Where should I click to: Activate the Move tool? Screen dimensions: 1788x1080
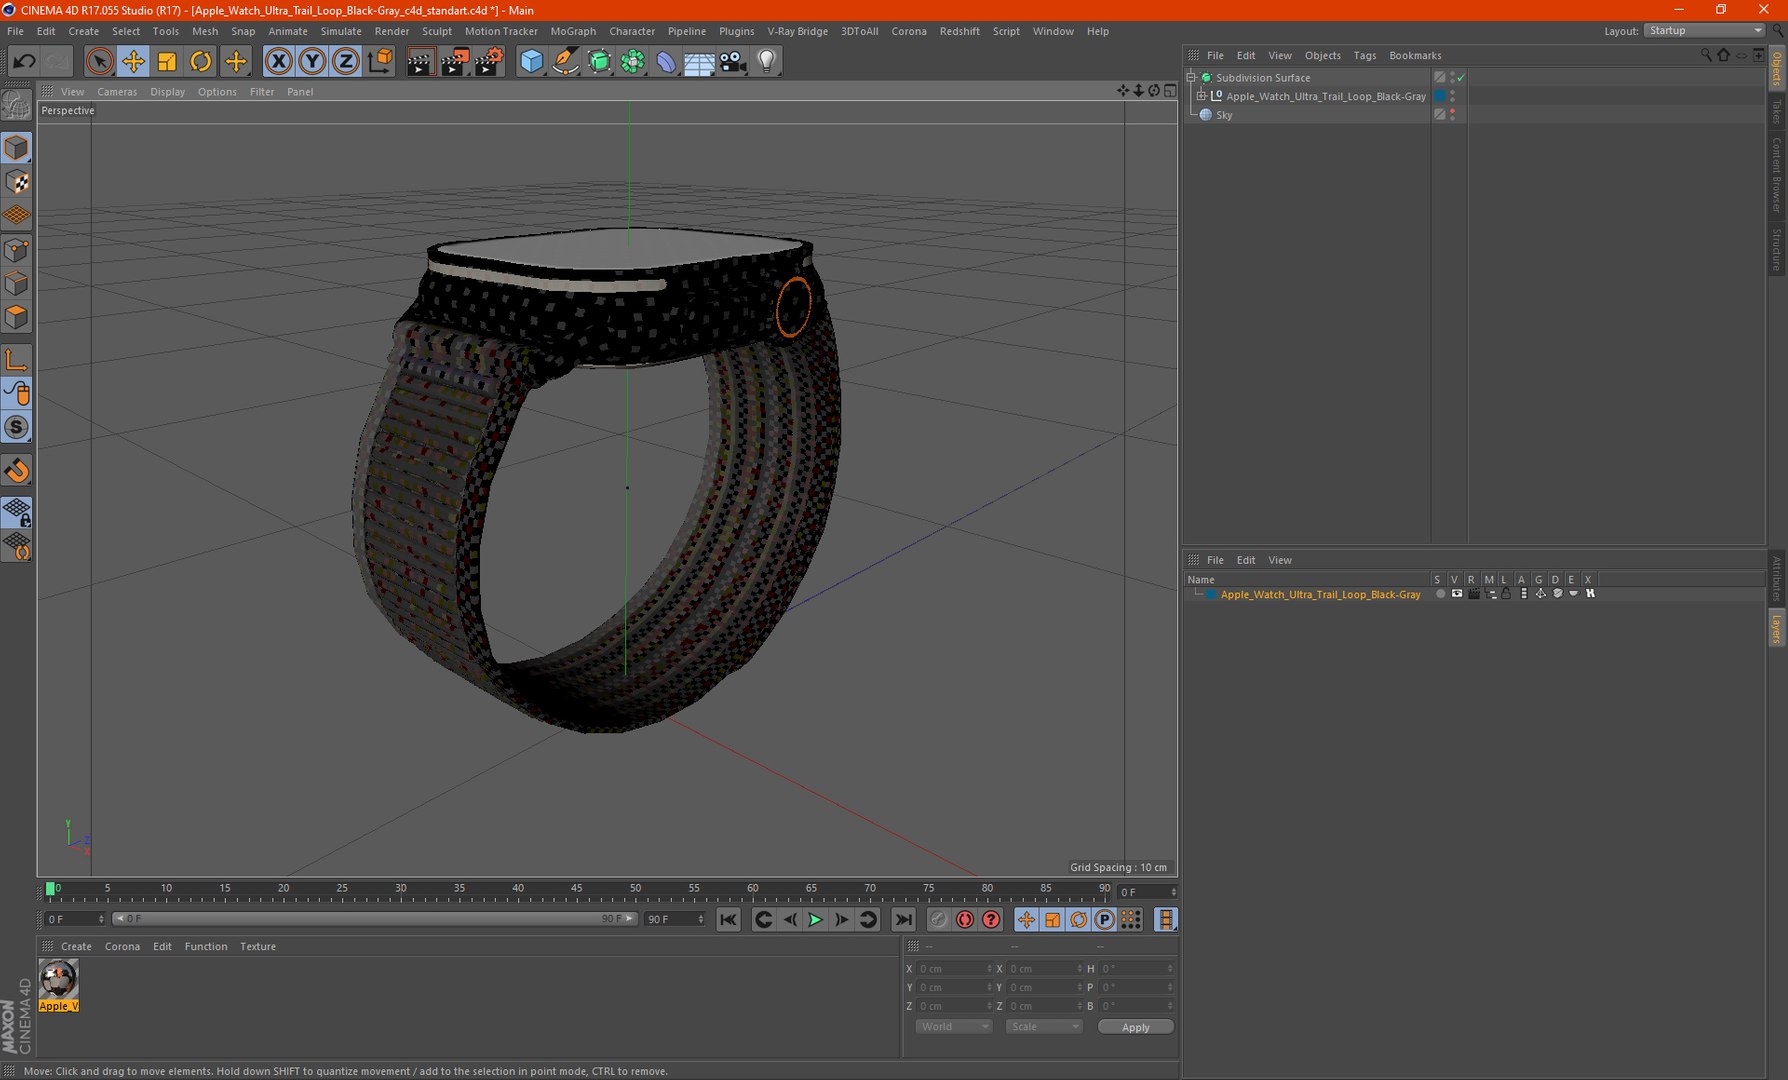133,62
